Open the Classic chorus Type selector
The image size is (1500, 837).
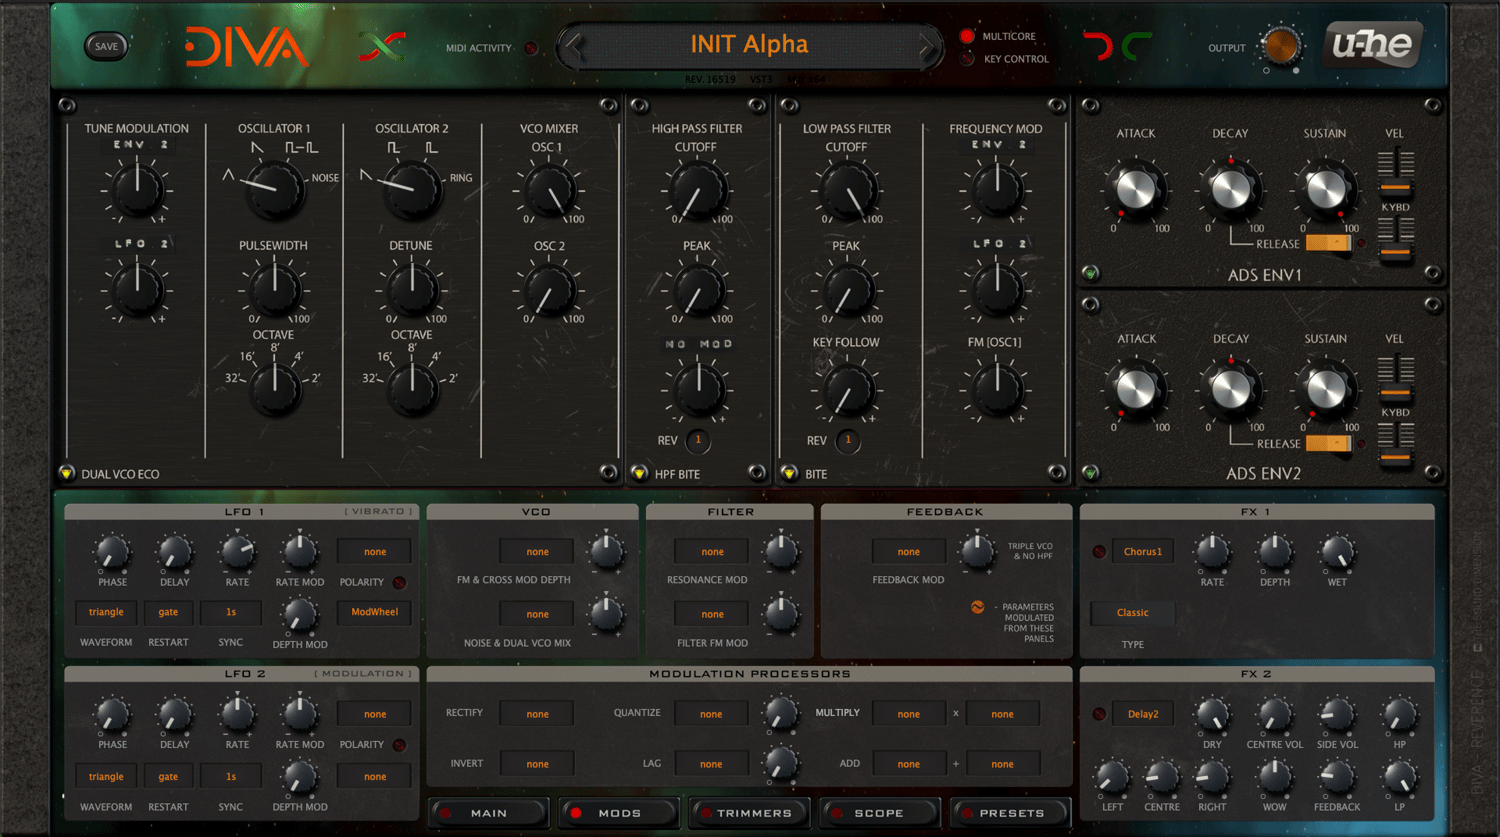pos(1133,613)
